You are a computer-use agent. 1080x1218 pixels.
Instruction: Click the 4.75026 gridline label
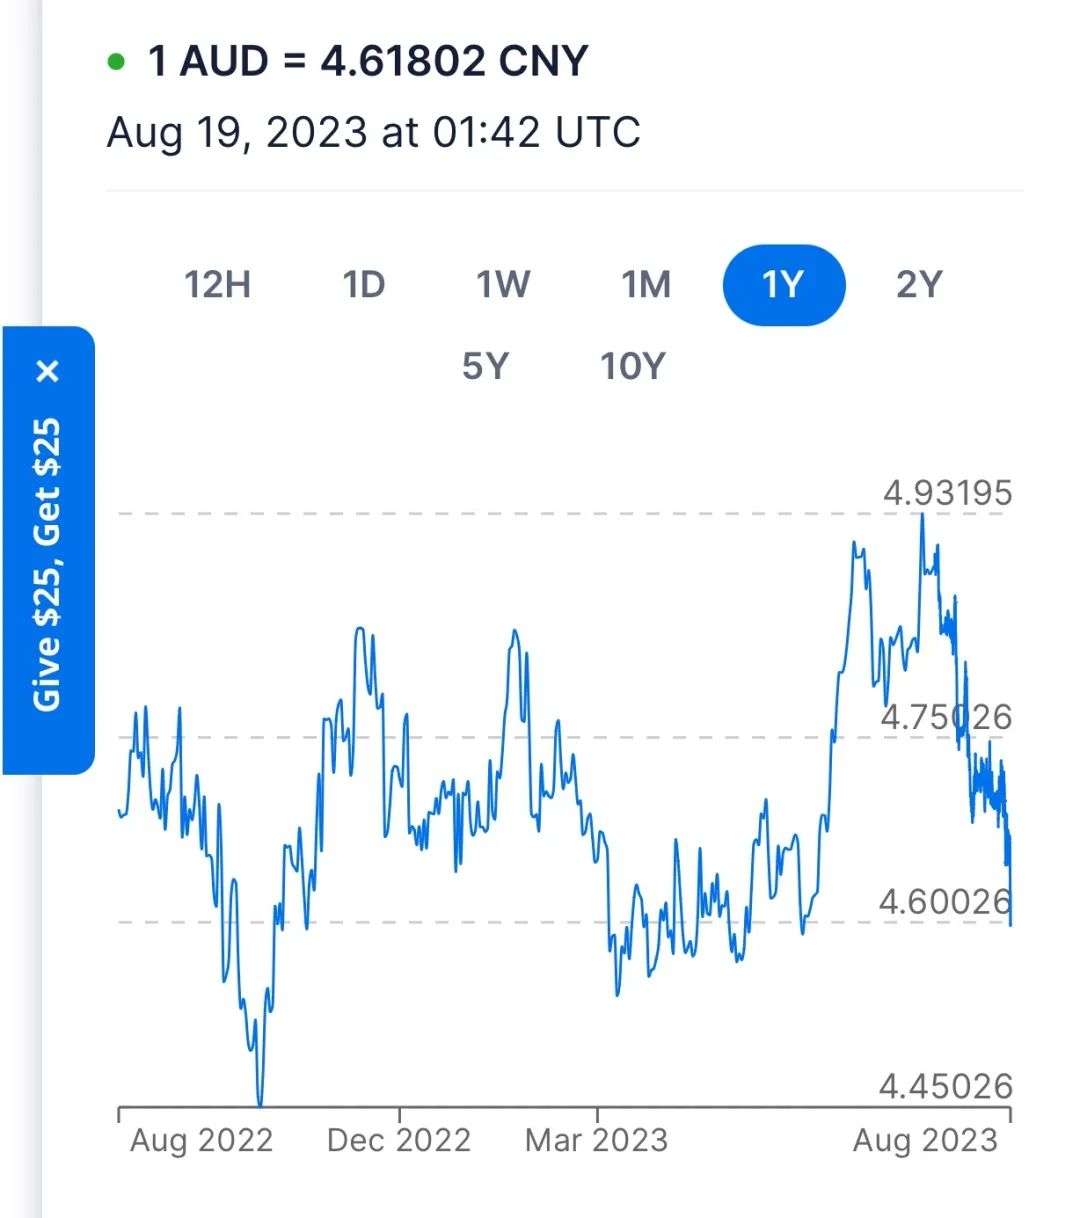pos(946,717)
